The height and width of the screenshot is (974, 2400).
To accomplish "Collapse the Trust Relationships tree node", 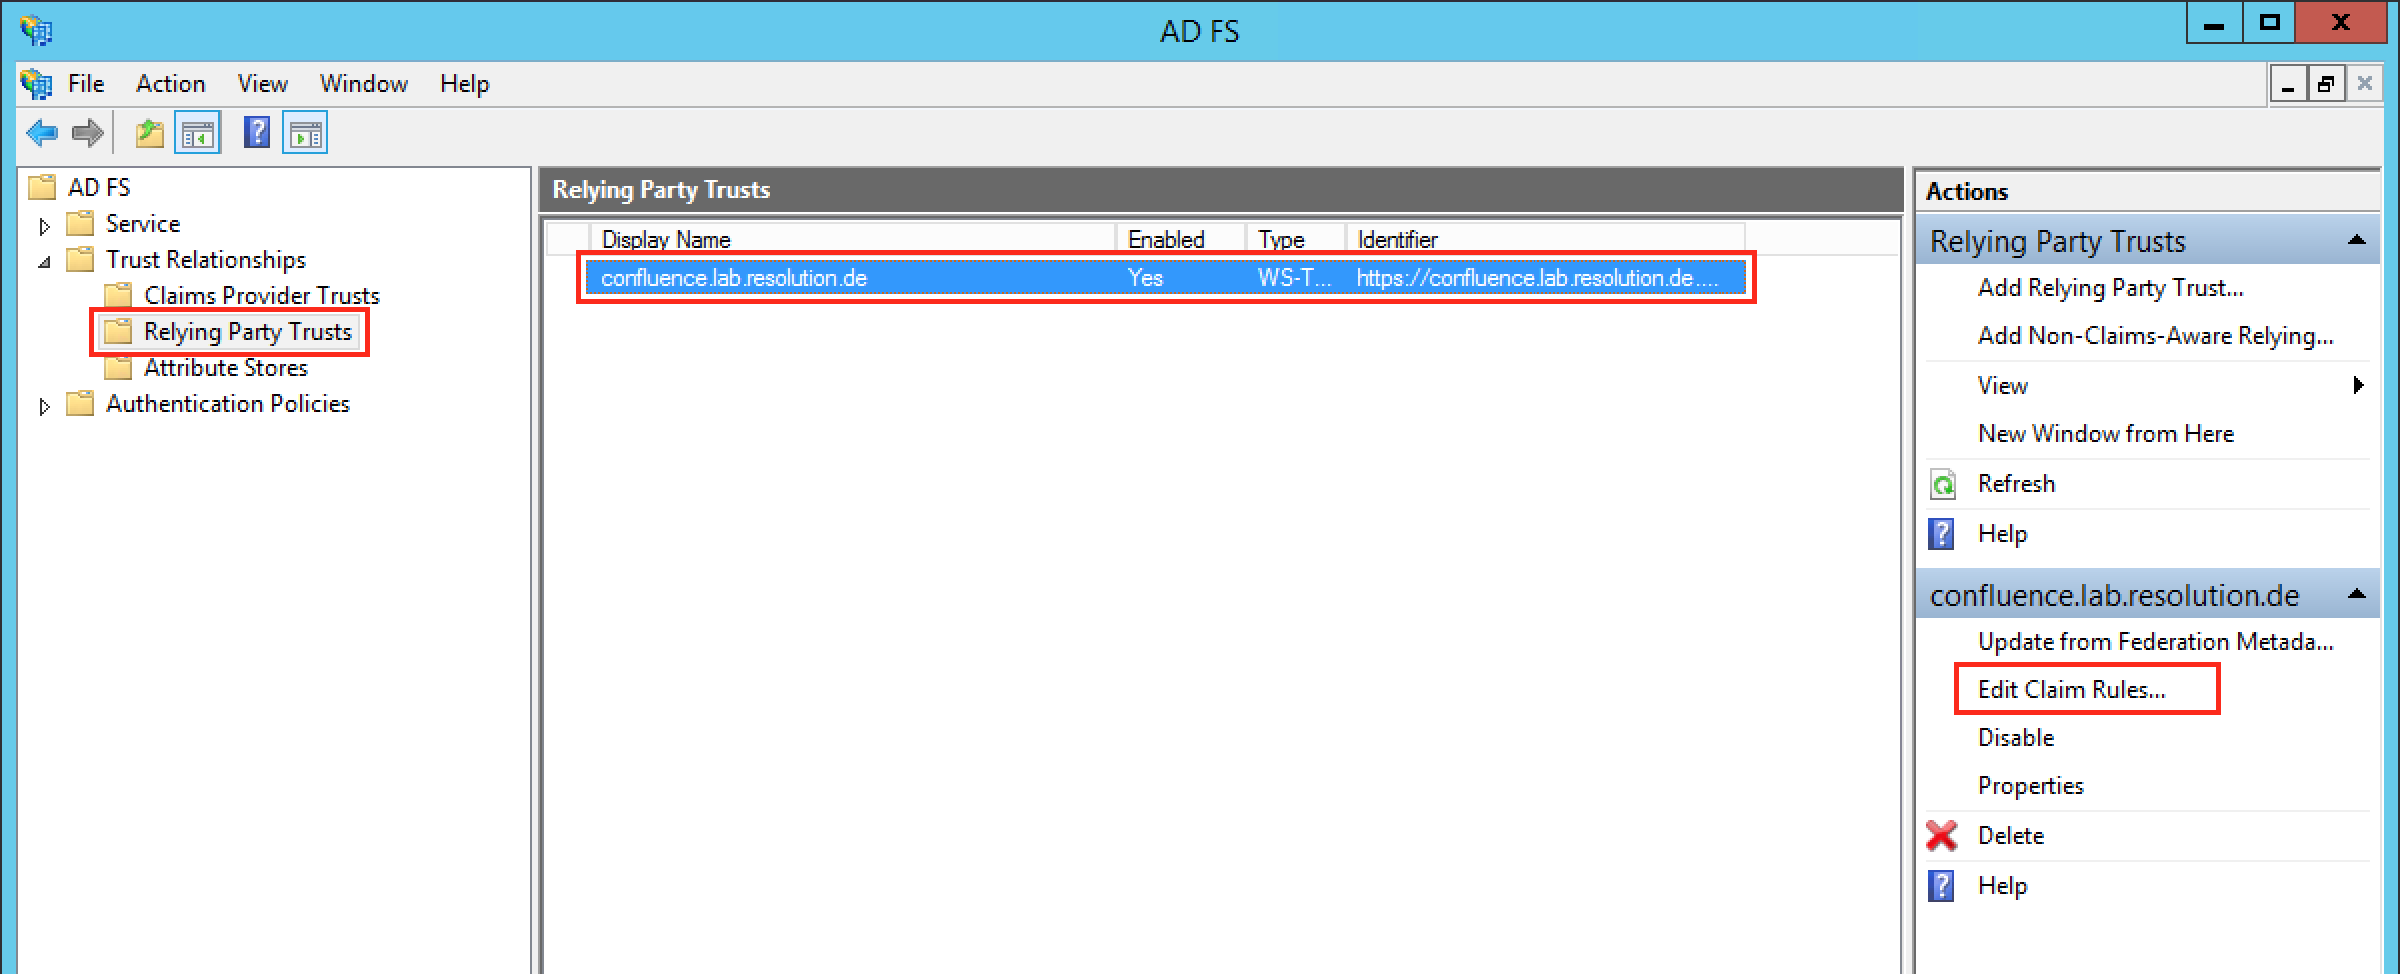I will coord(44,262).
